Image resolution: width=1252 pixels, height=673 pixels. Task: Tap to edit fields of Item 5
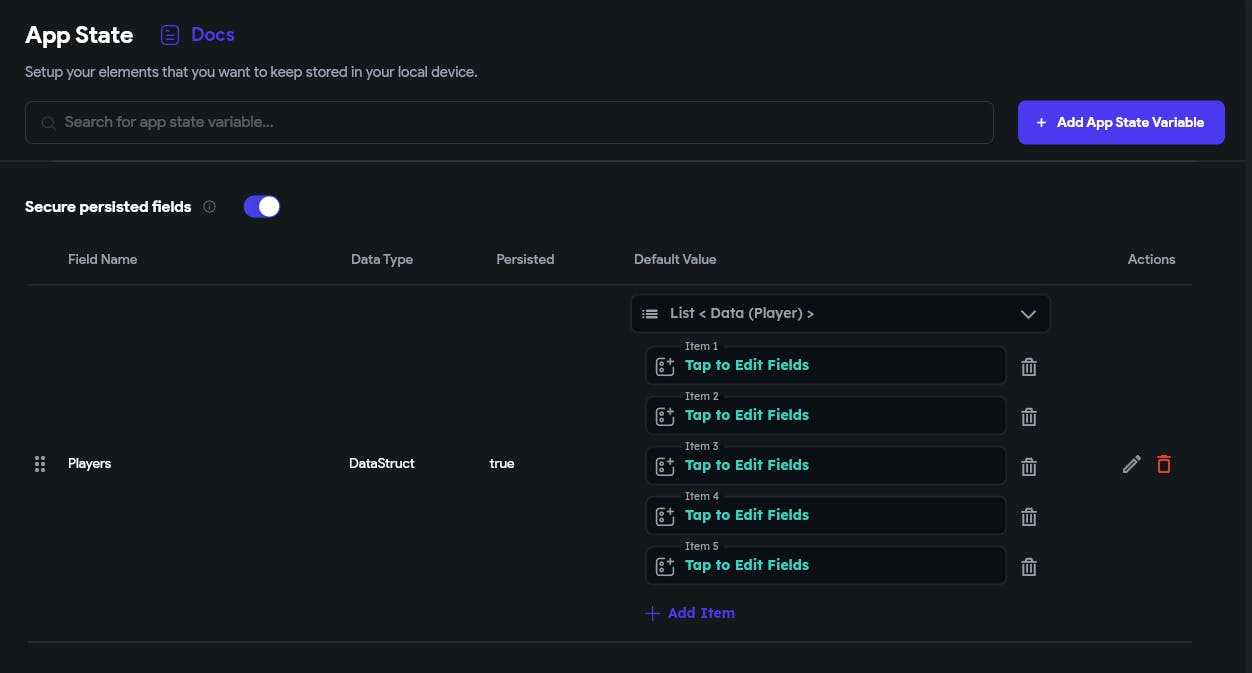pyautogui.click(x=825, y=566)
